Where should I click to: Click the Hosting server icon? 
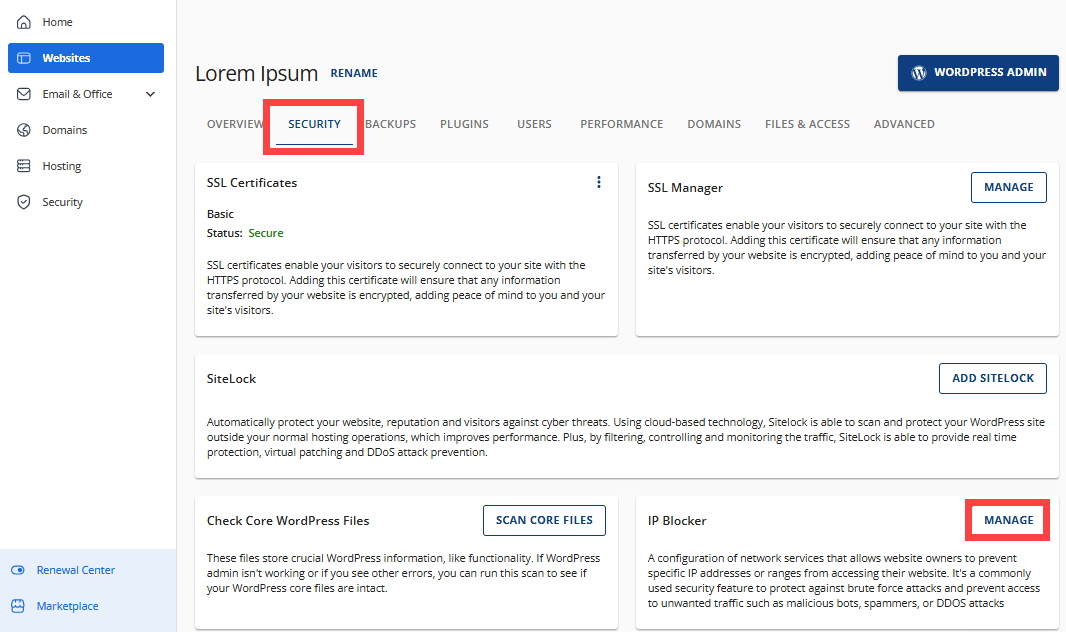24,166
